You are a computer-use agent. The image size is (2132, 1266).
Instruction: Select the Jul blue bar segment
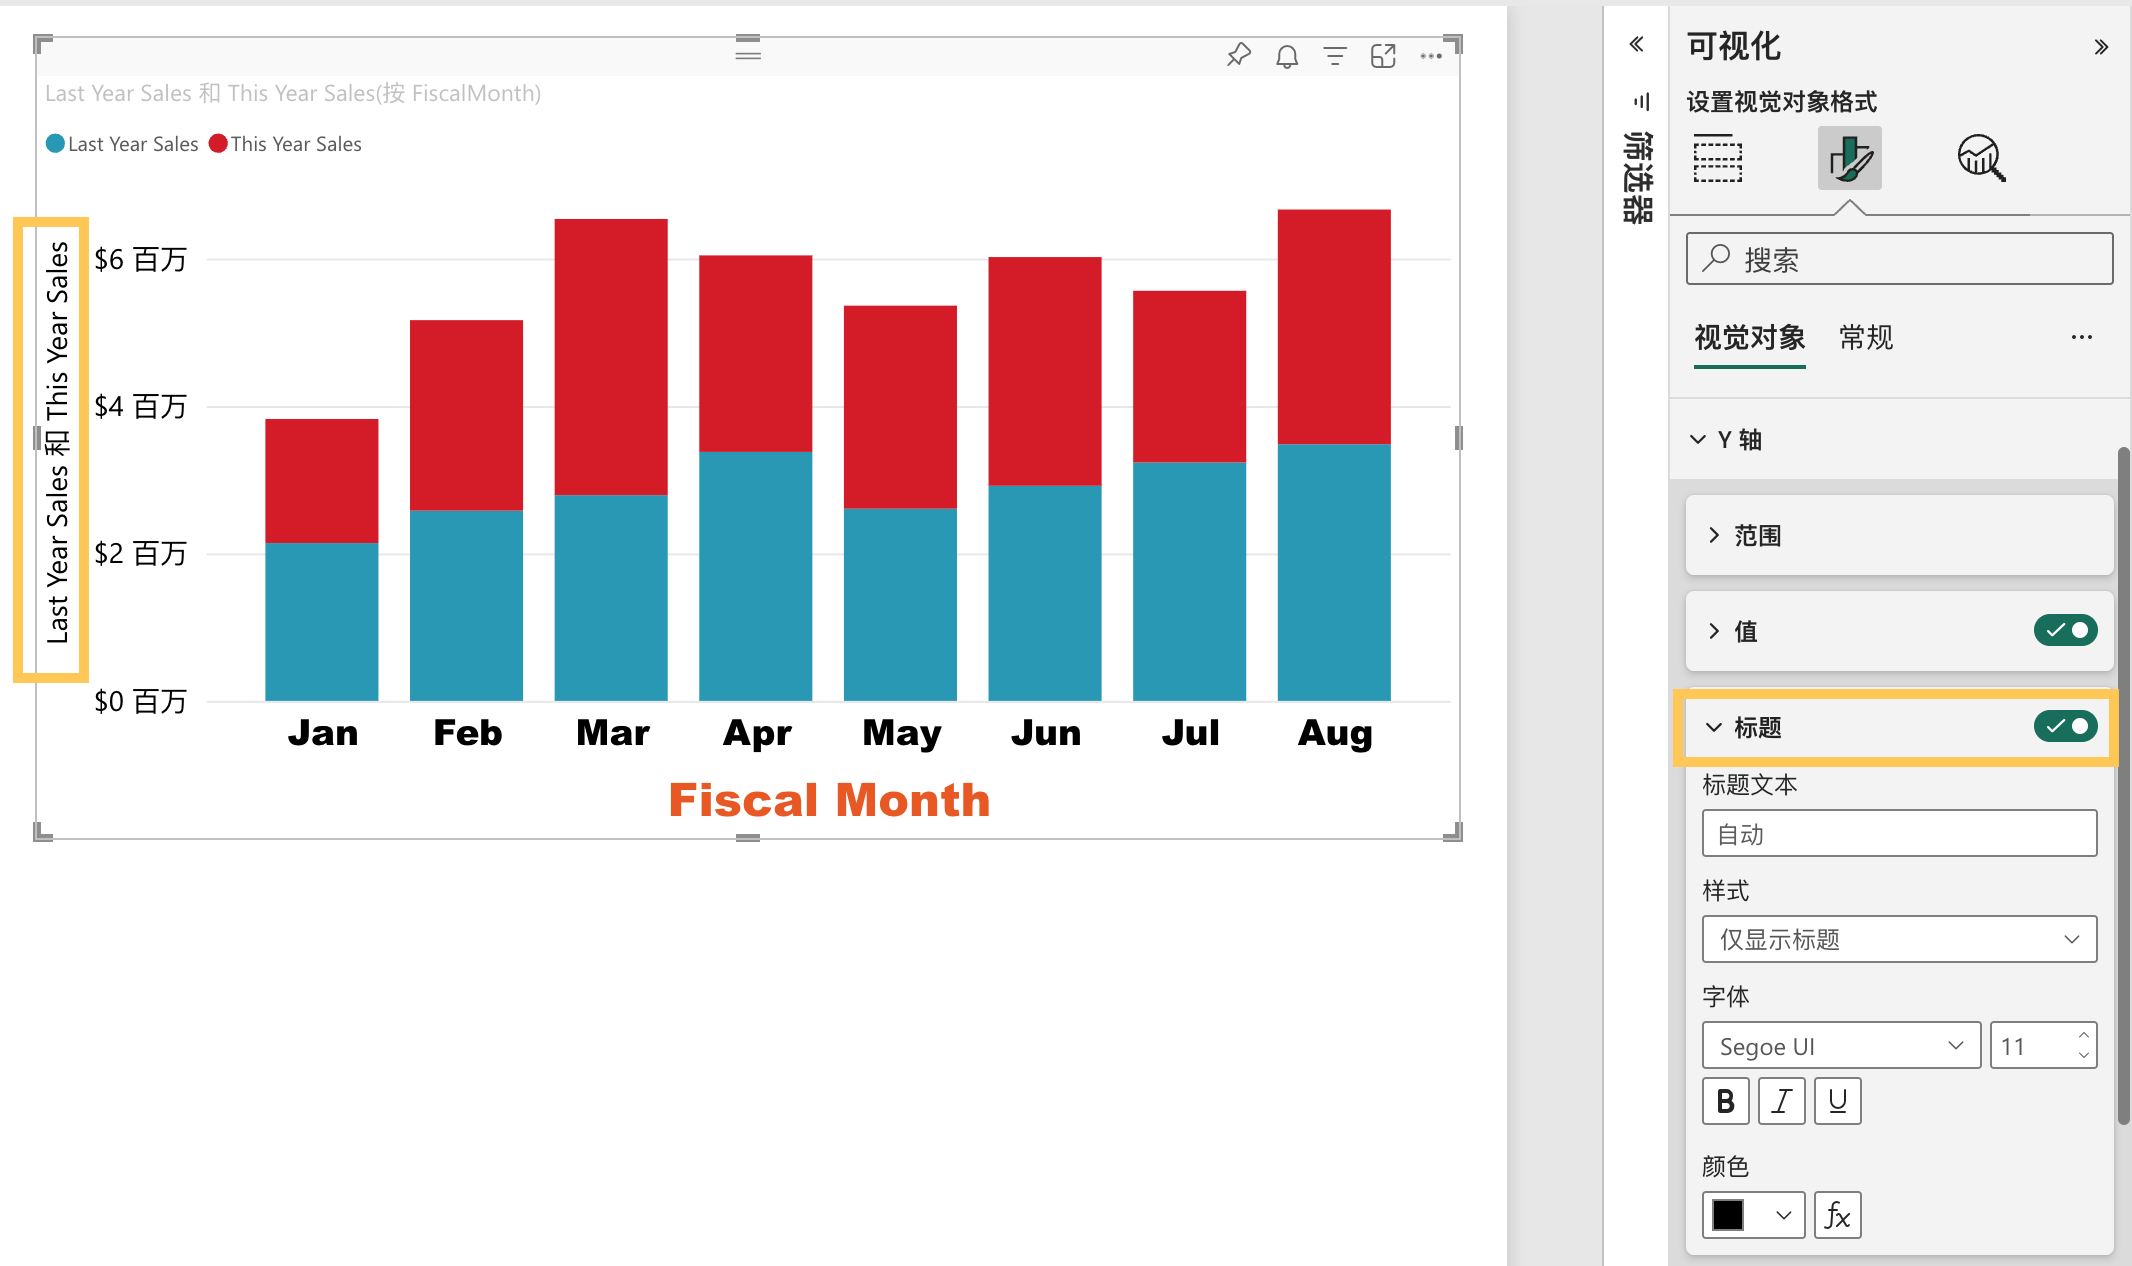pyautogui.click(x=1189, y=581)
